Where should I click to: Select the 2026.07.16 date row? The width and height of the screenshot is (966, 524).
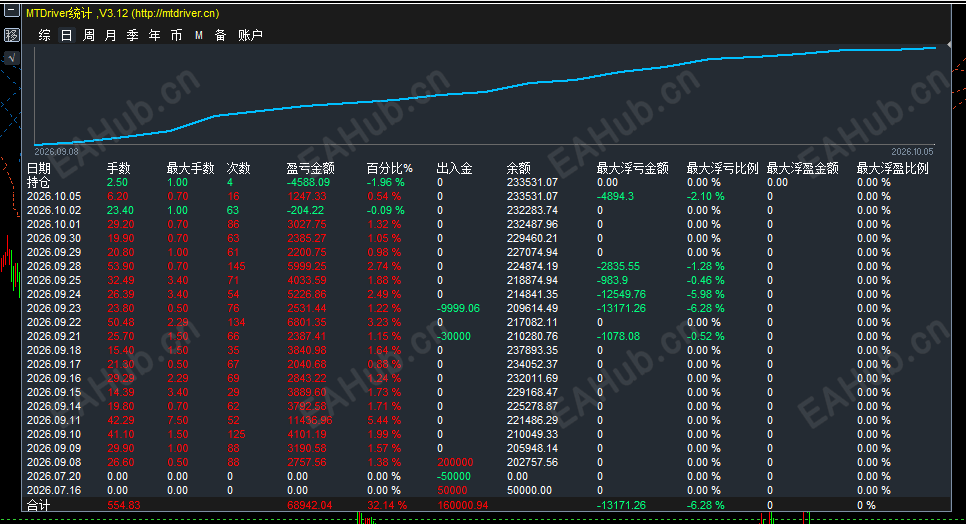tap(54, 491)
